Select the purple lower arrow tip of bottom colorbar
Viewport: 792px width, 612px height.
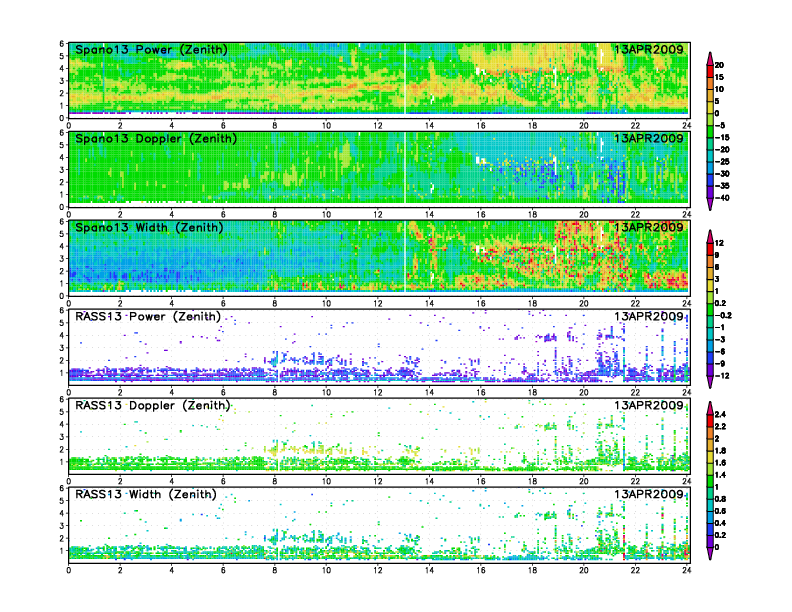pos(710,553)
